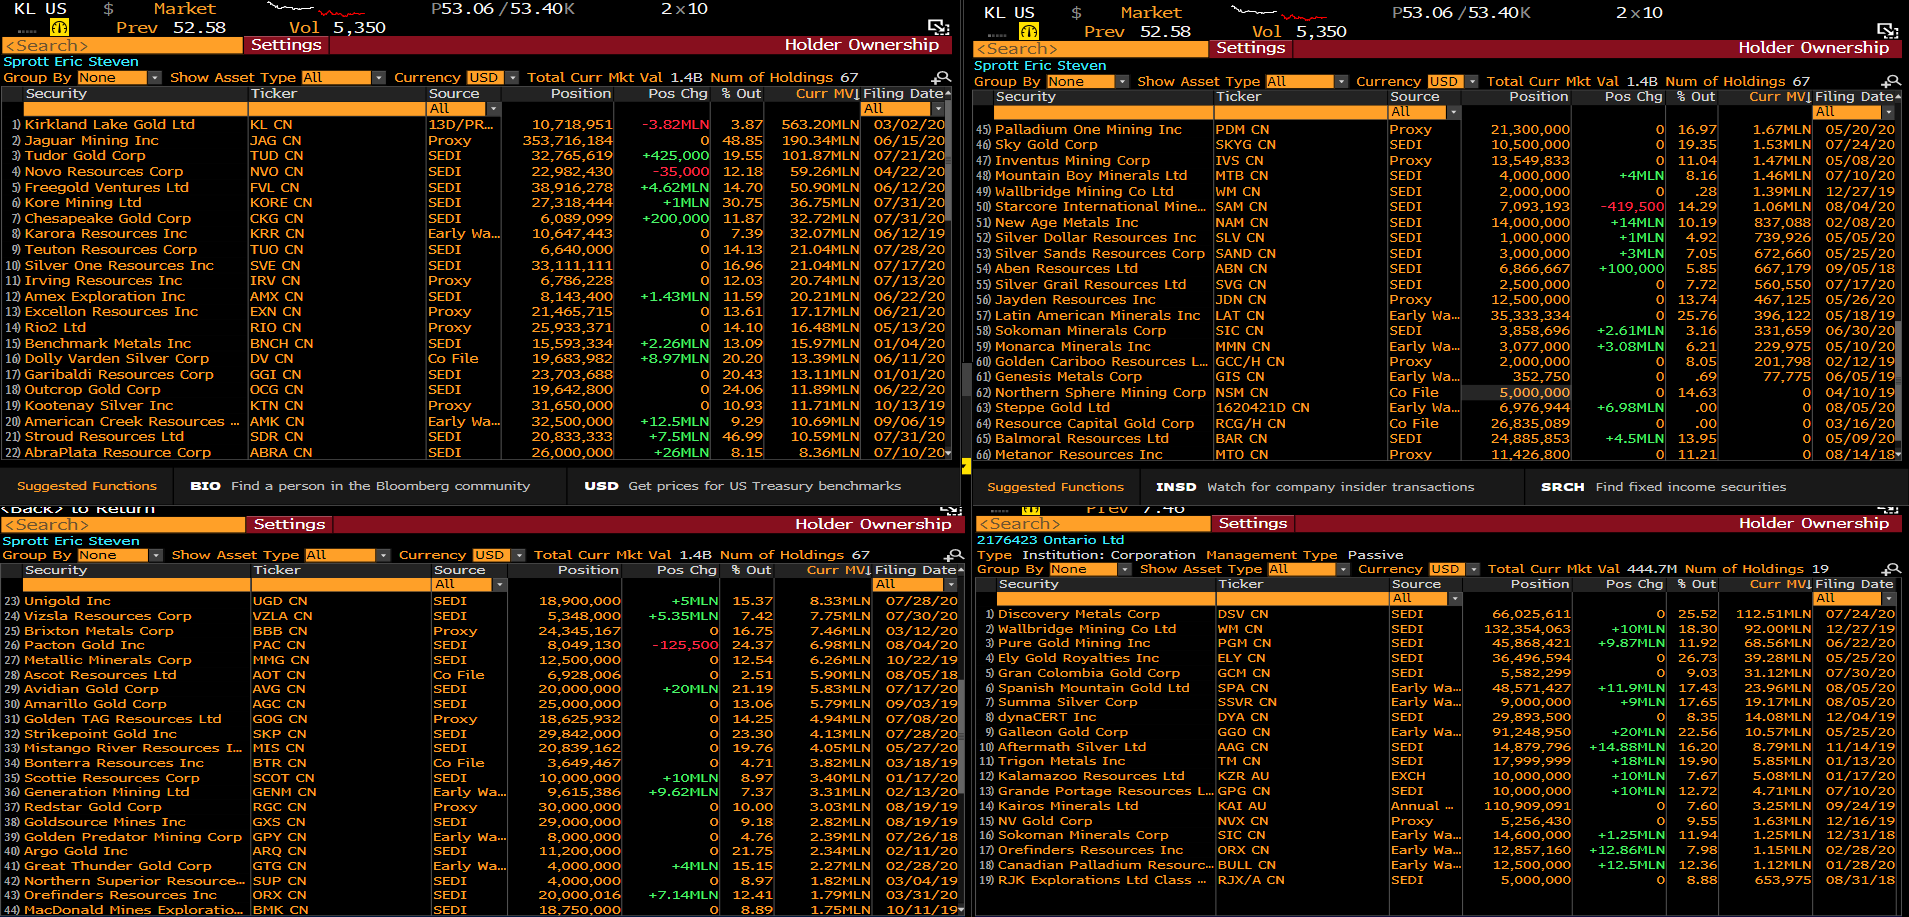This screenshot has height=917, width=1909.
Task: Click the vertical scrollbar of the Kirkland Lake panel
Action: point(948,273)
